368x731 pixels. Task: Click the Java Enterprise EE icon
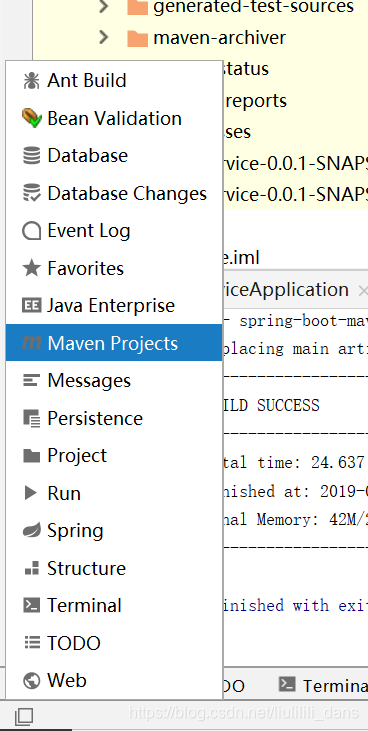pos(31,306)
